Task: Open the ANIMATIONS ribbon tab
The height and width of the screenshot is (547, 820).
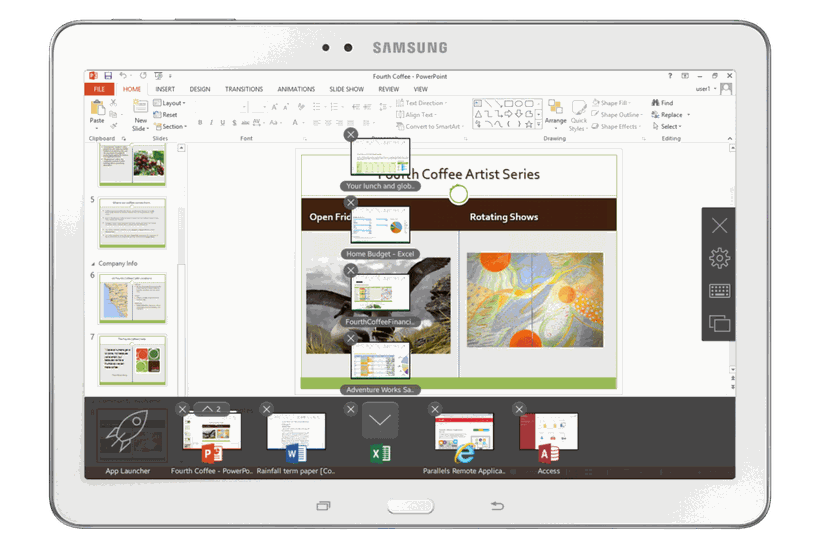Action: [296, 89]
